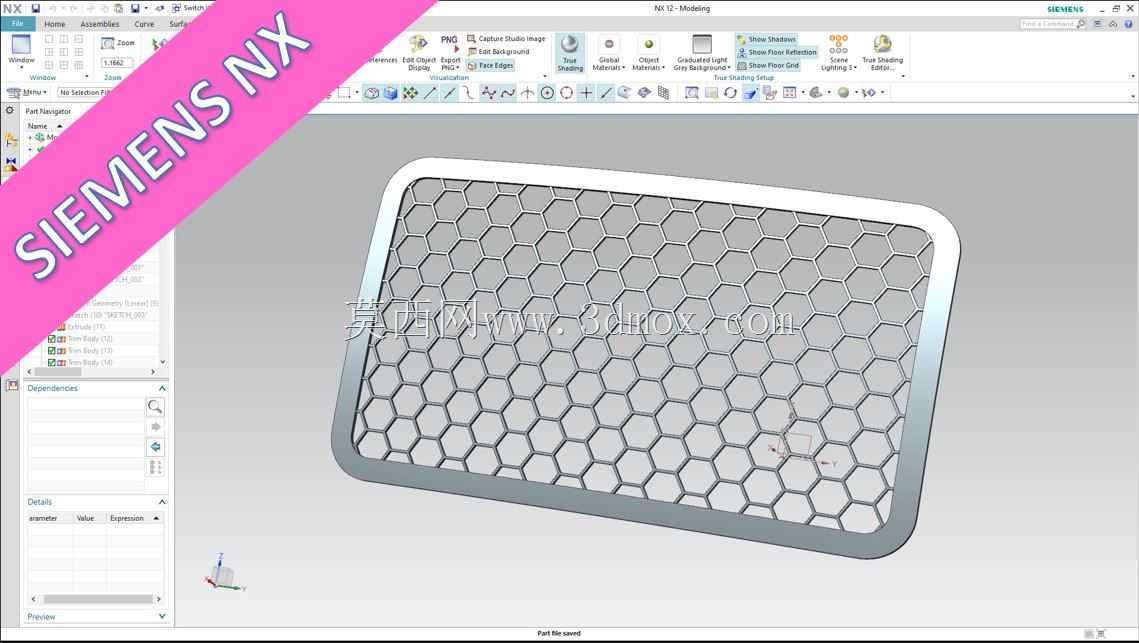Open Scene Lighting 3 dropdown

[839, 64]
